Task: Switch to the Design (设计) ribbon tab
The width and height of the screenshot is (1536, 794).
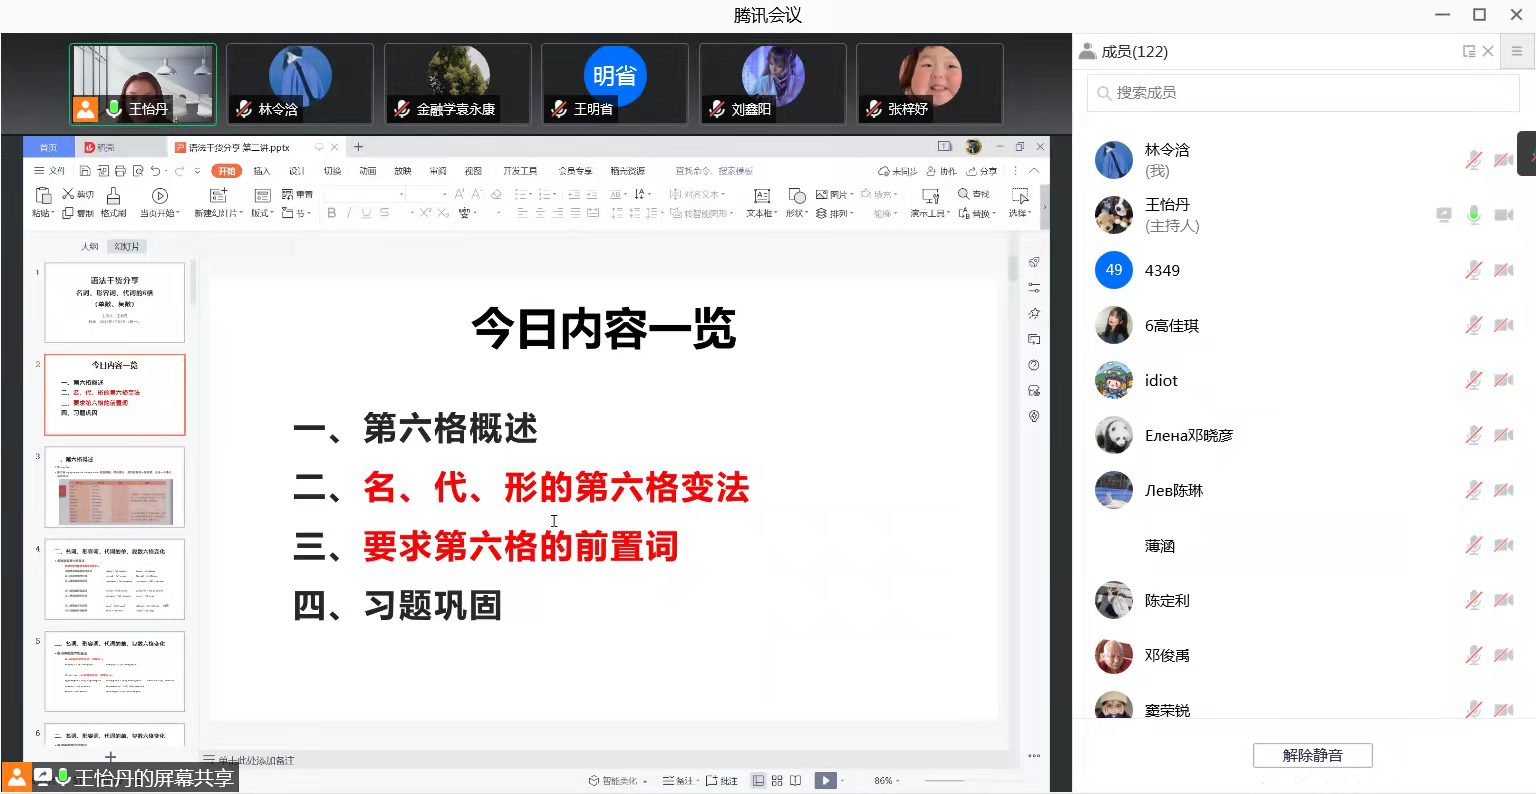Action: (x=297, y=171)
